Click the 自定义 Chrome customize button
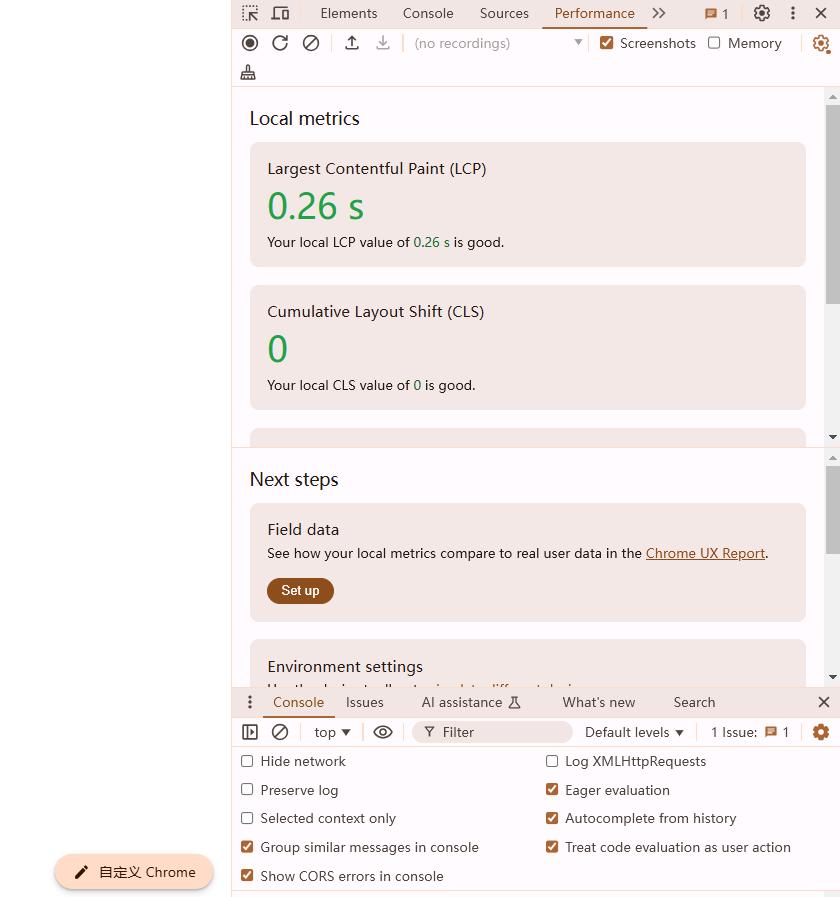 coord(134,872)
